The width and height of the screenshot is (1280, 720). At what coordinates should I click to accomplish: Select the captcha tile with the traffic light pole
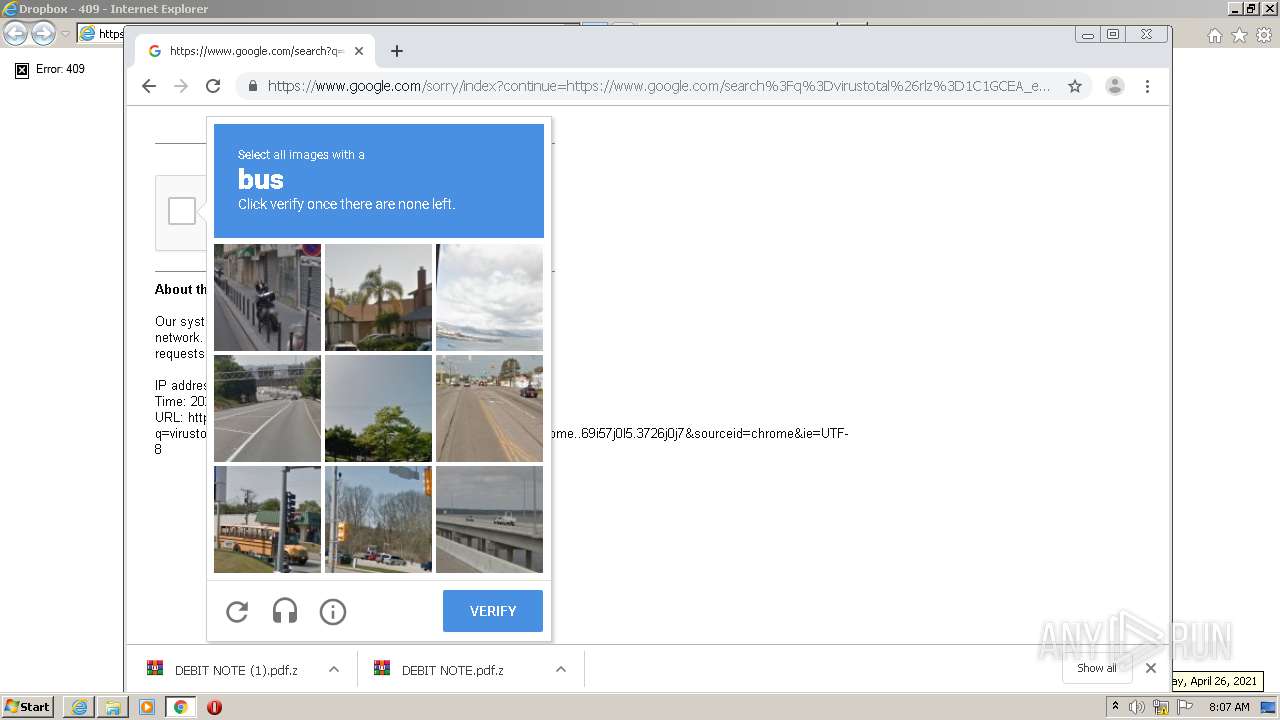pyautogui.click(x=379, y=519)
